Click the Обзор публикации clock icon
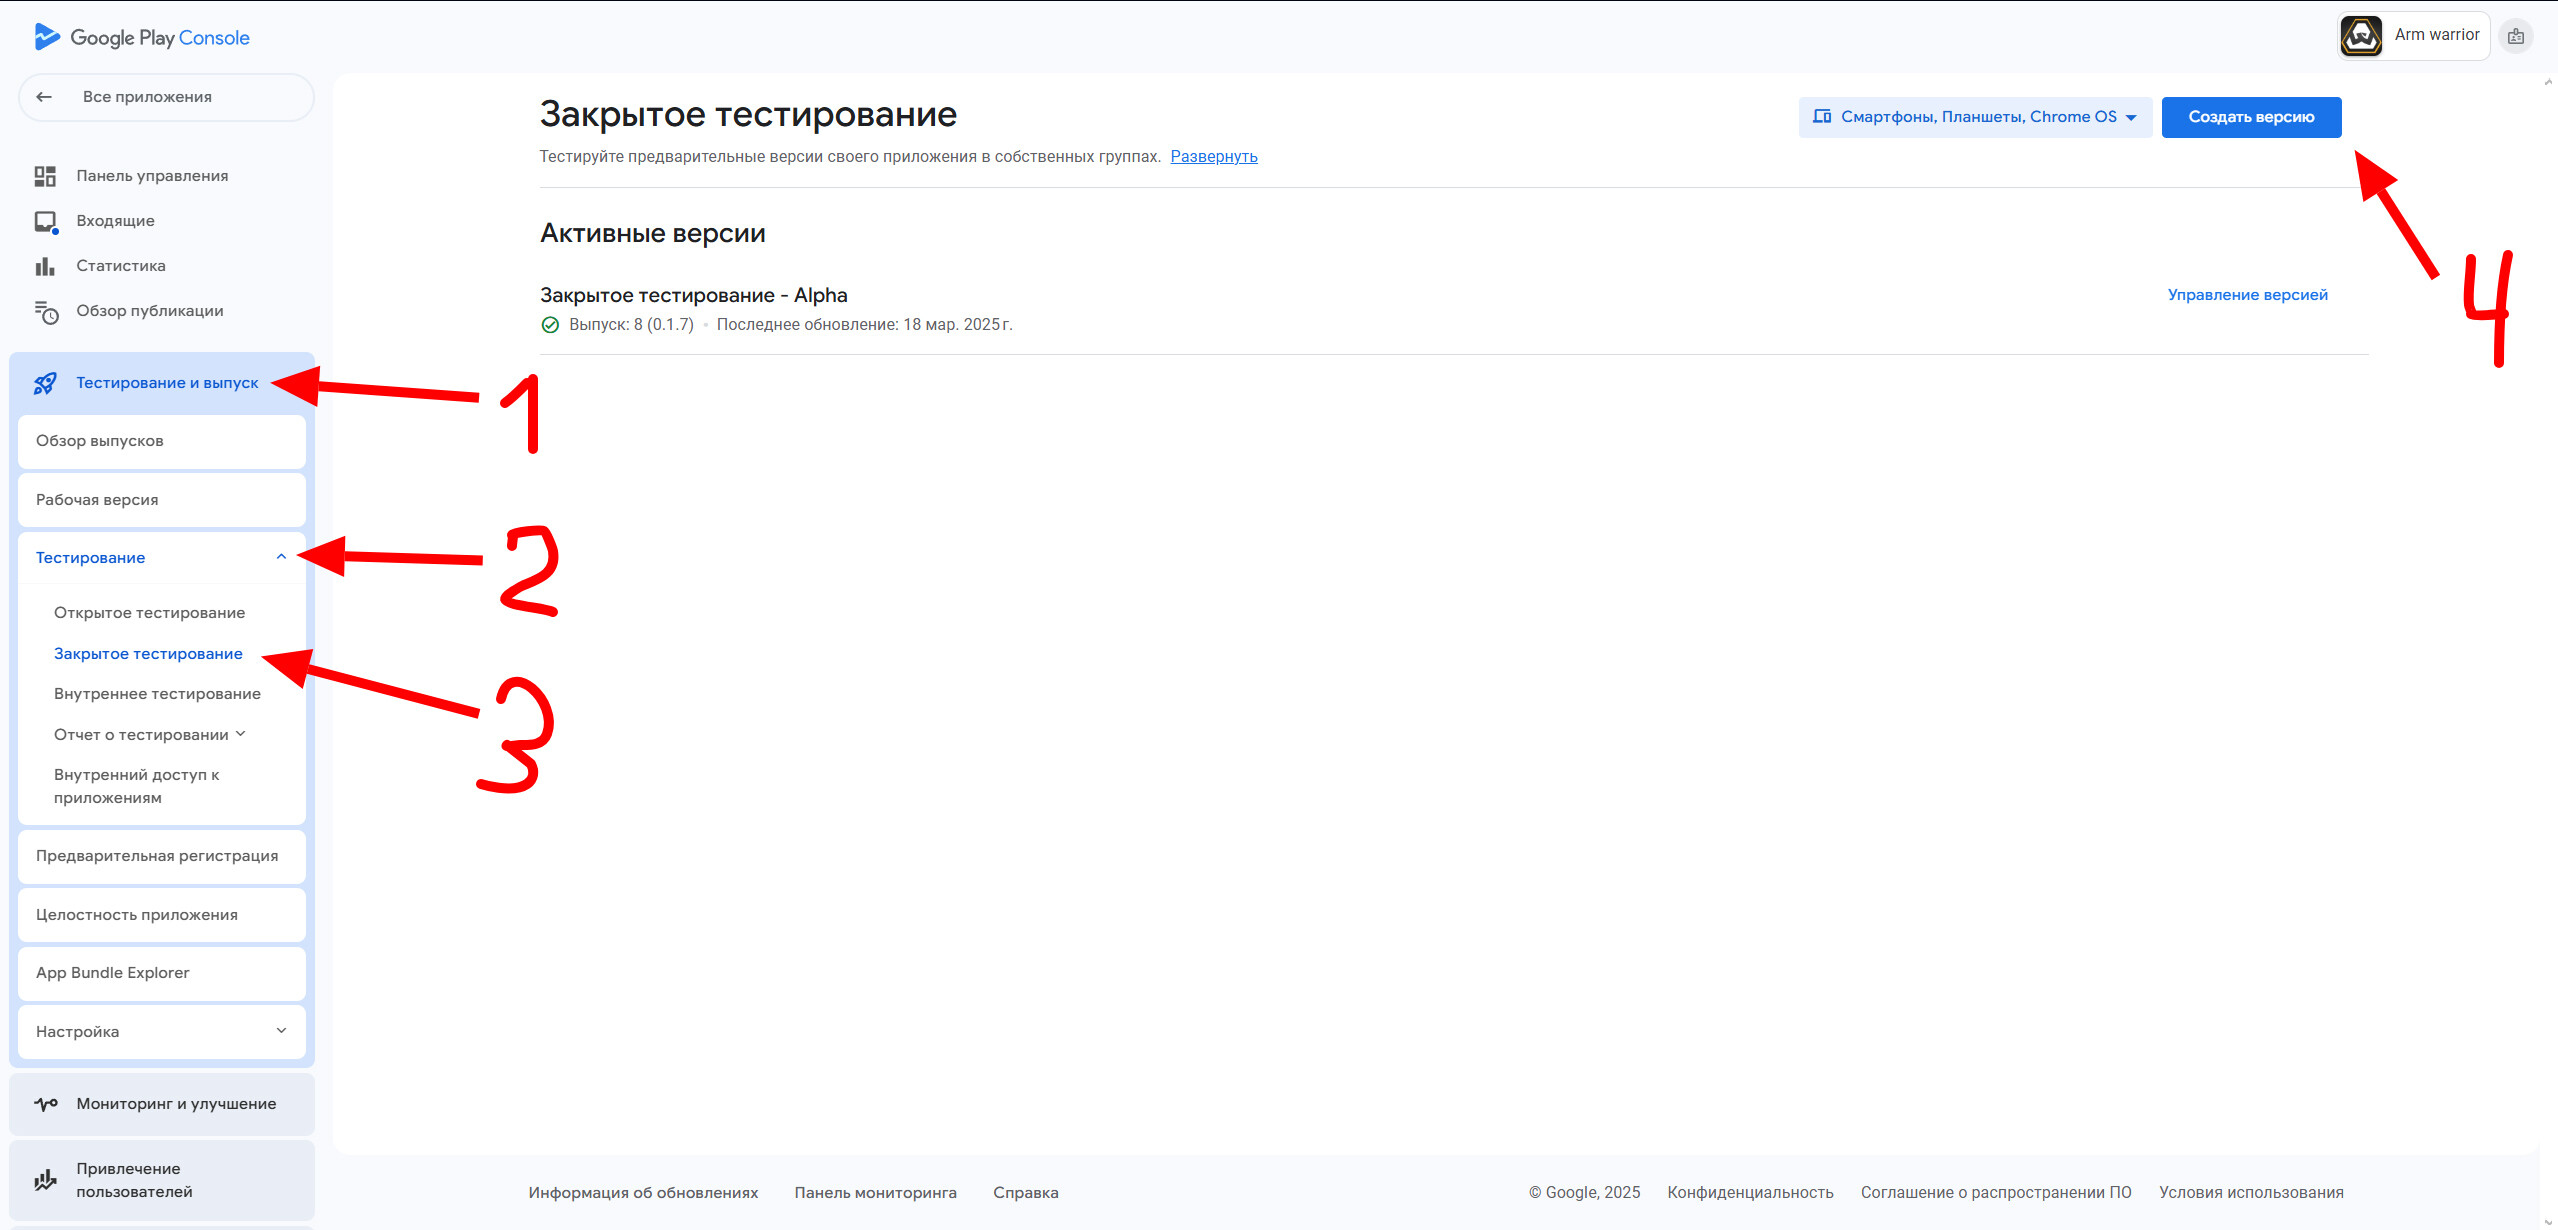The image size is (2558, 1230). pyautogui.click(x=46, y=312)
